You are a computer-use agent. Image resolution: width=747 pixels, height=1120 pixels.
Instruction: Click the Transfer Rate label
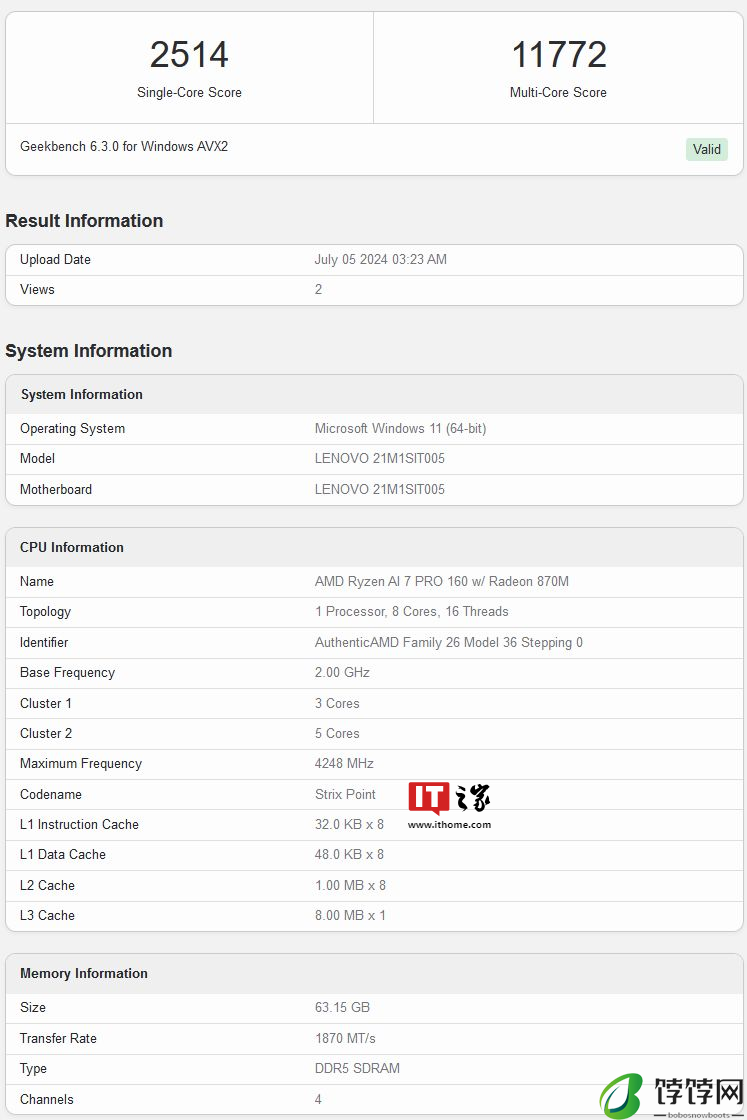tap(58, 1039)
